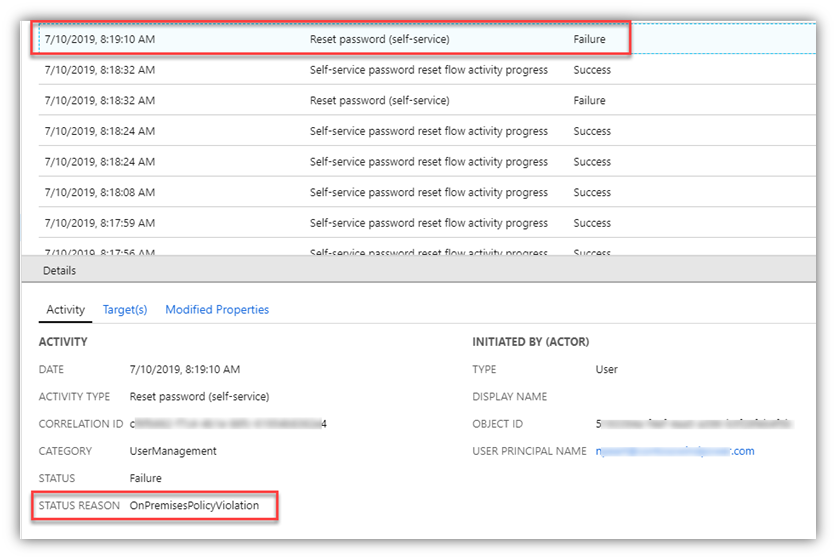The height and width of the screenshot is (559, 836).
Task: Click the Activity Type value in details
Action: (199, 396)
